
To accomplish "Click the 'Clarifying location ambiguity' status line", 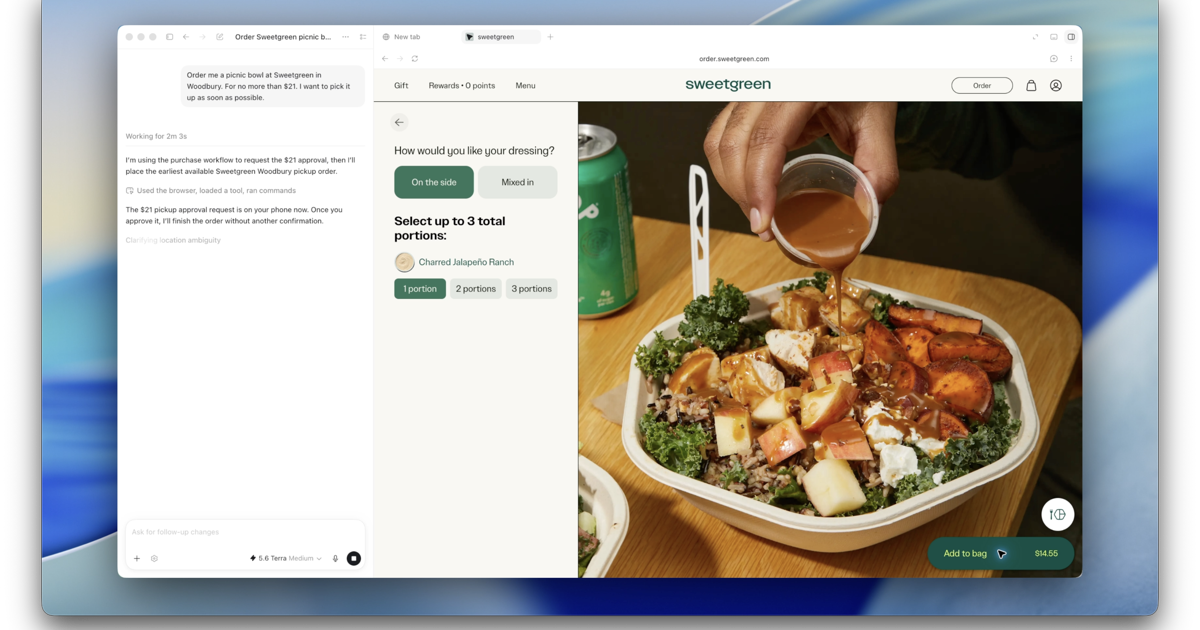I will tap(173, 240).
